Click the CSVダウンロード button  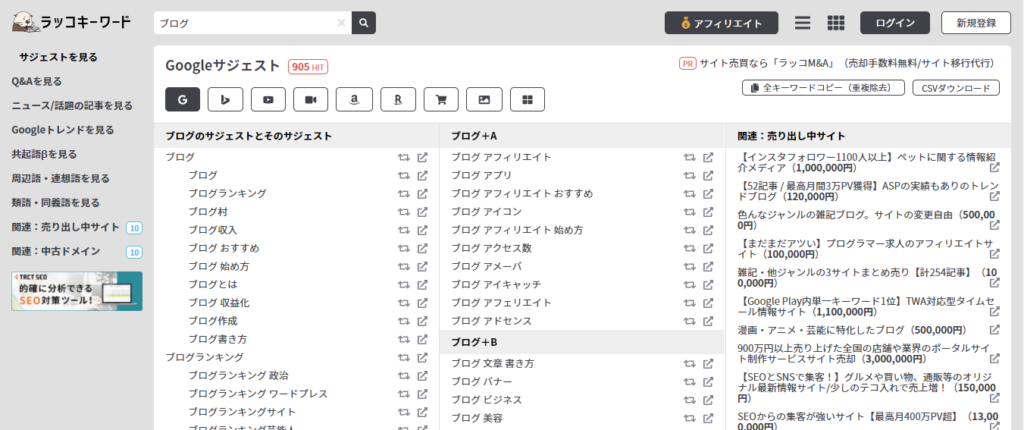point(956,88)
